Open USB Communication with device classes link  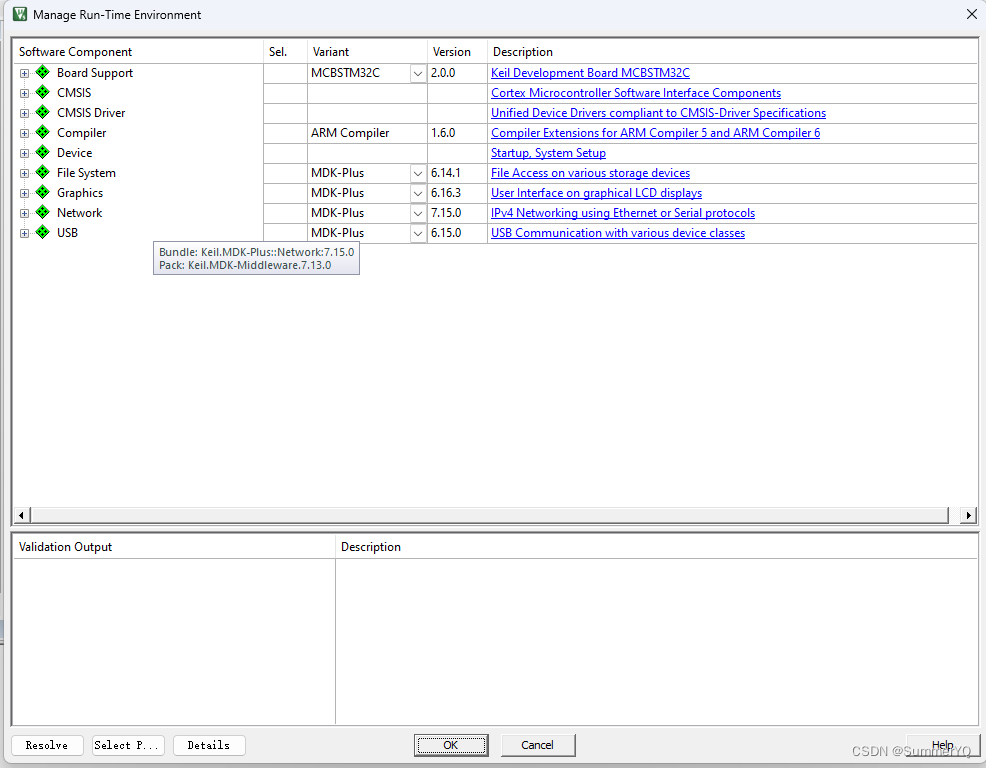click(618, 233)
